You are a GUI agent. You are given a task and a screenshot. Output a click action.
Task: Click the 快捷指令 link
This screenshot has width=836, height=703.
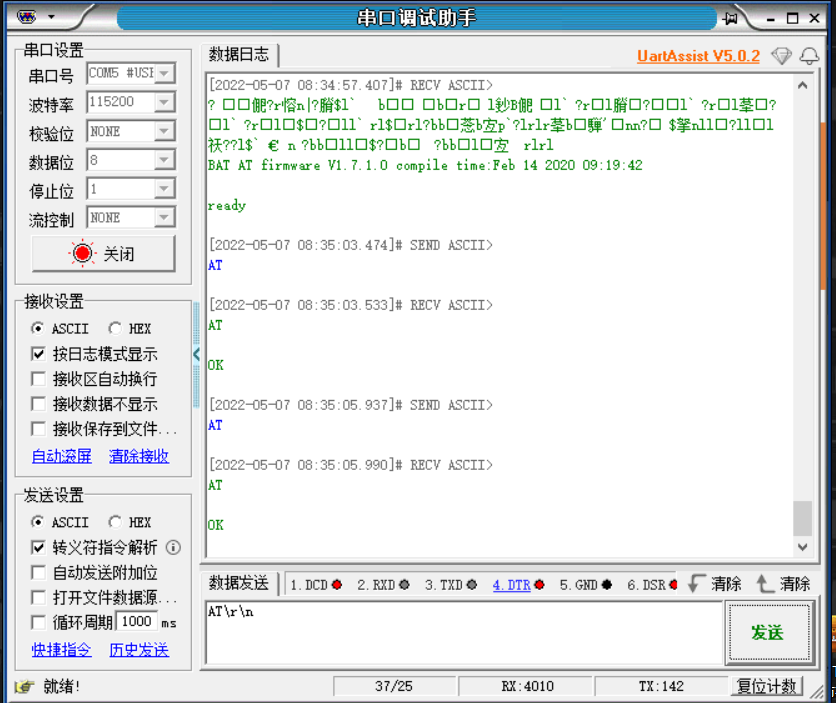tap(62, 649)
